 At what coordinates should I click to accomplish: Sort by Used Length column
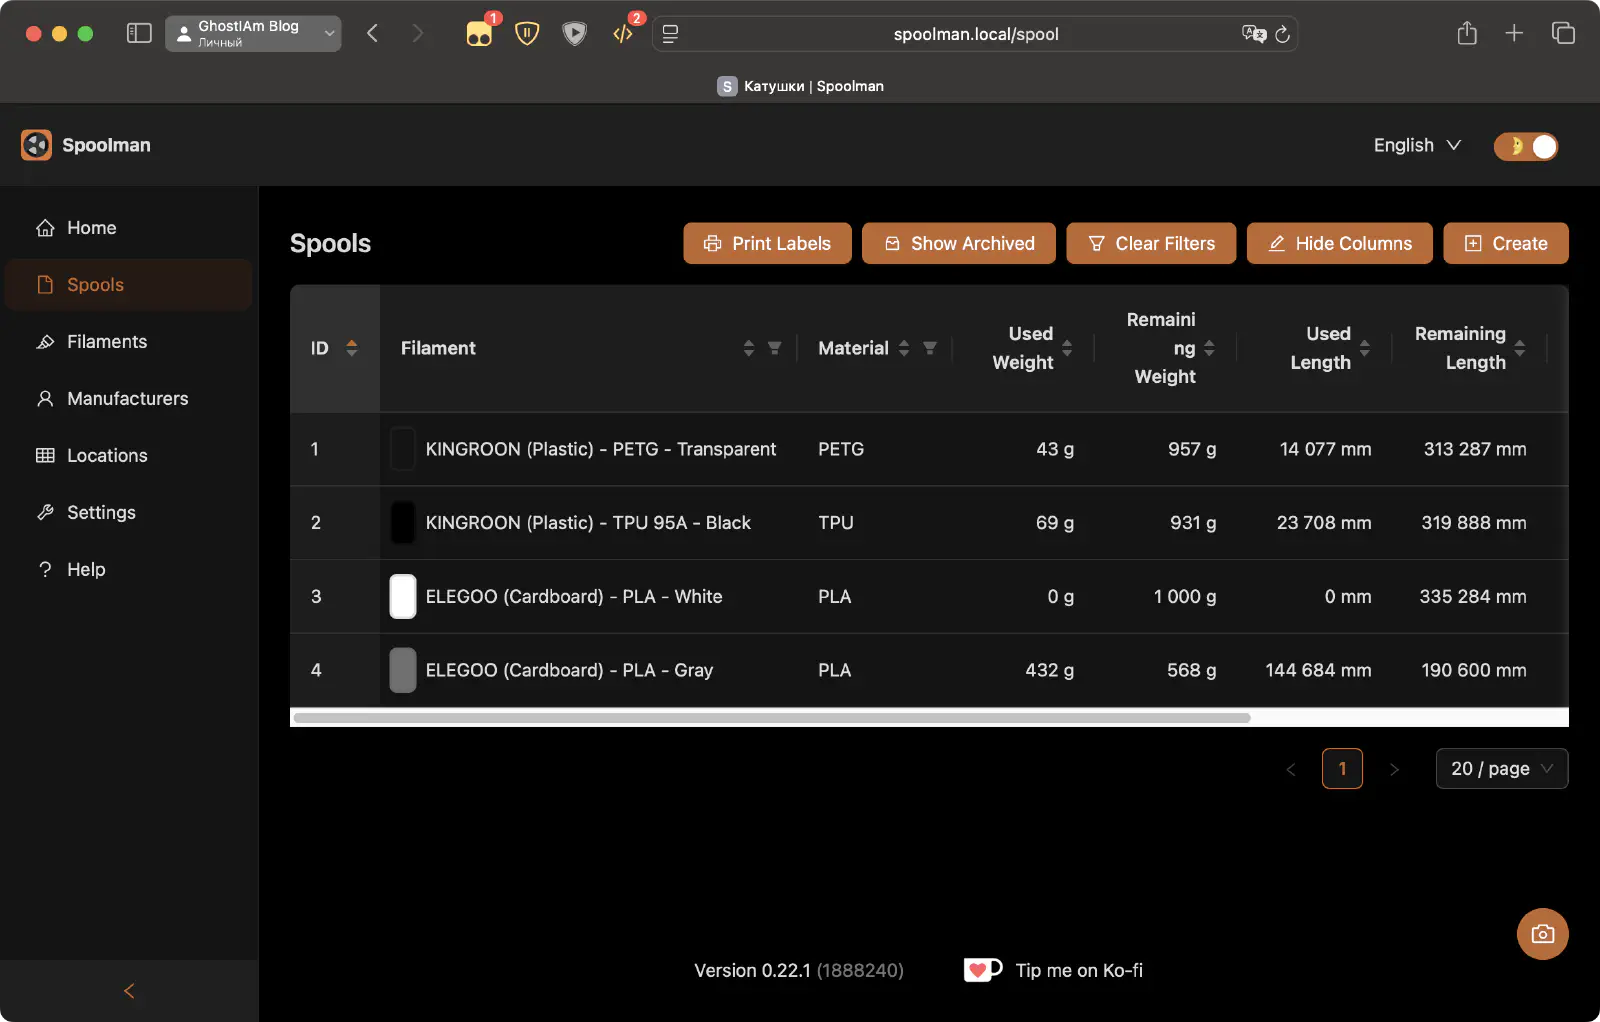coord(1364,348)
